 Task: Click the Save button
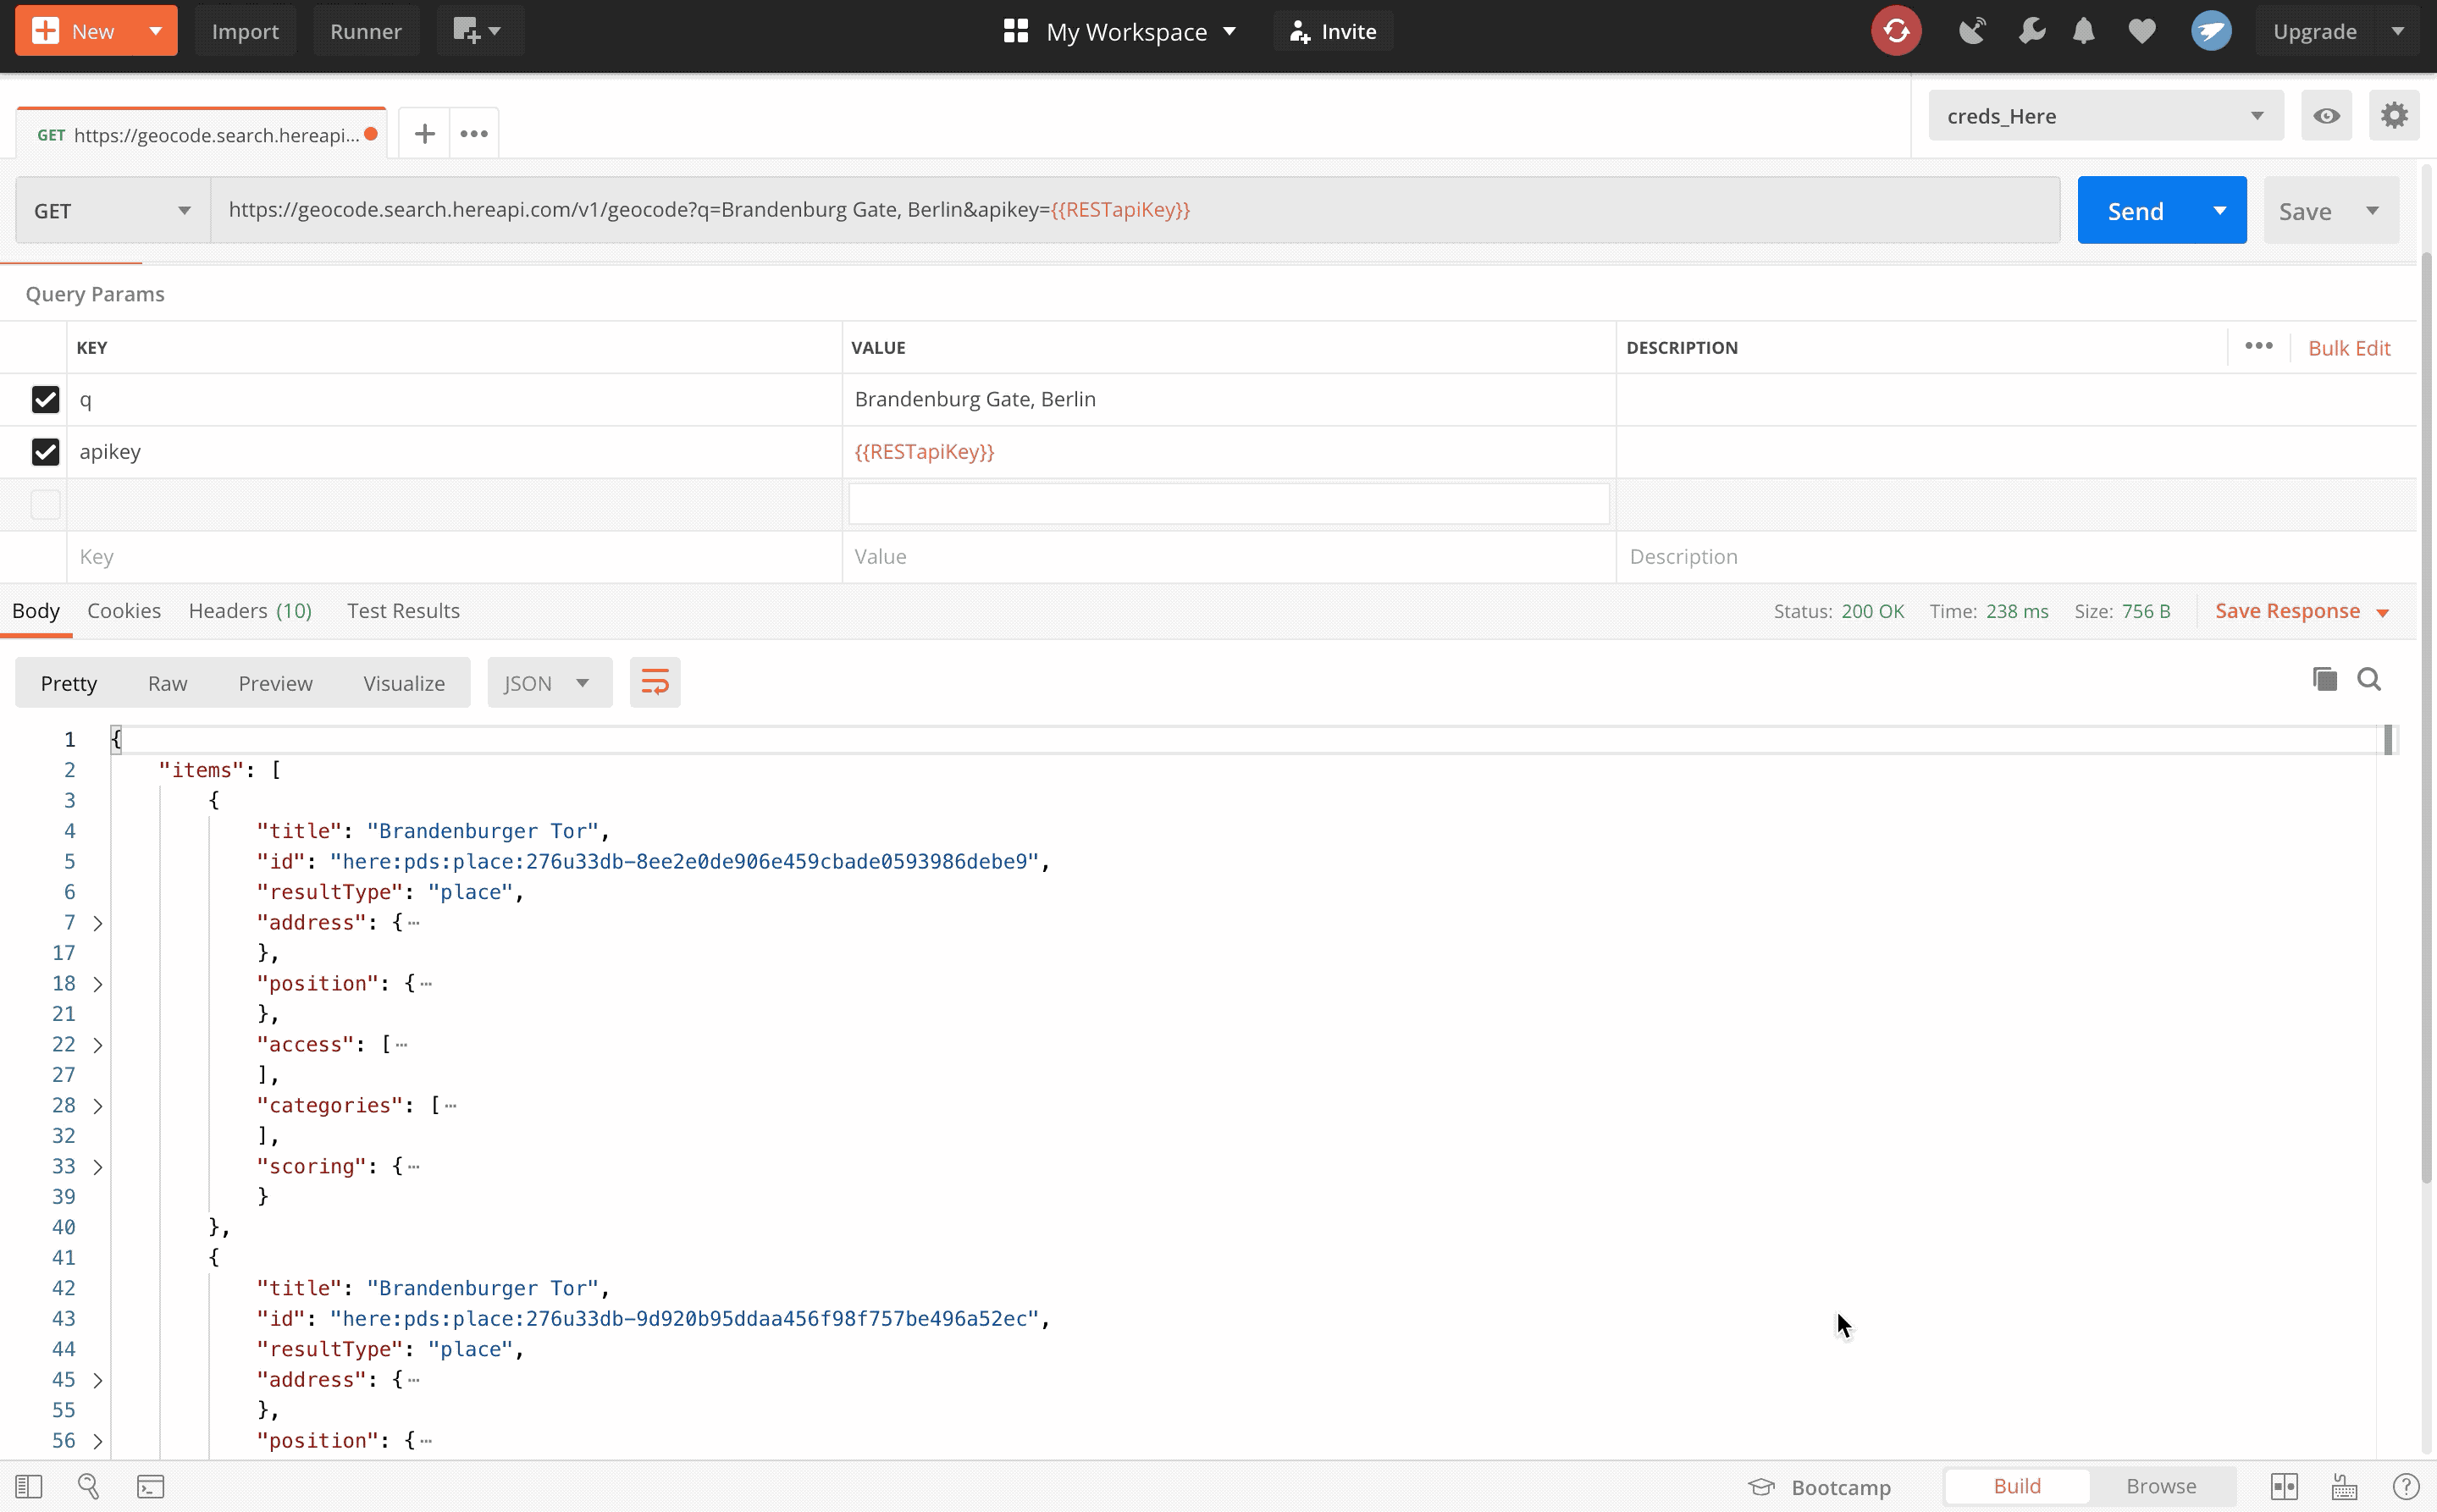click(x=2305, y=210)
